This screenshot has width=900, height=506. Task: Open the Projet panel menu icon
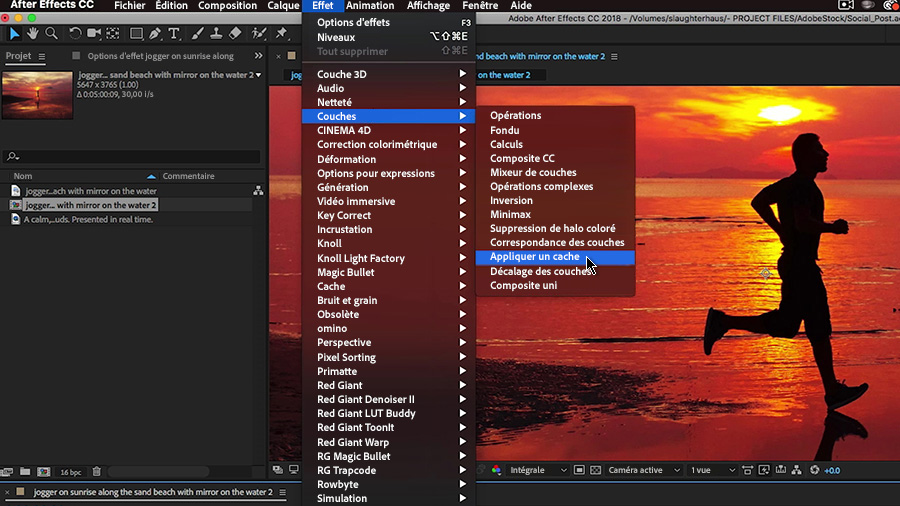click(42, 57)
